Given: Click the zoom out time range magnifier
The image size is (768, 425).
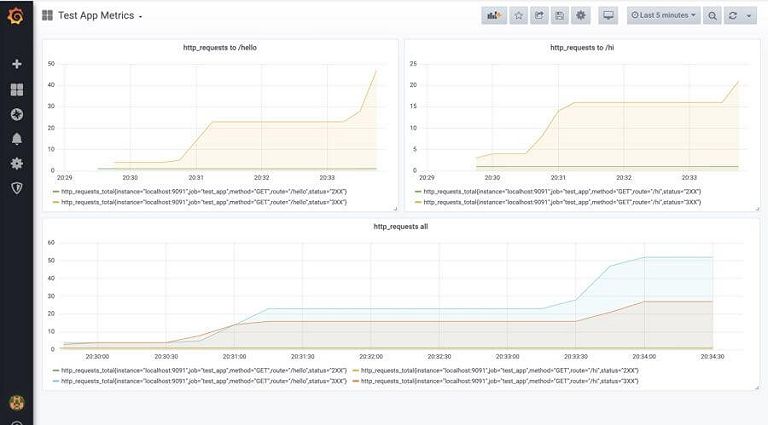Looking at the screenshot, I should point(713,16).
